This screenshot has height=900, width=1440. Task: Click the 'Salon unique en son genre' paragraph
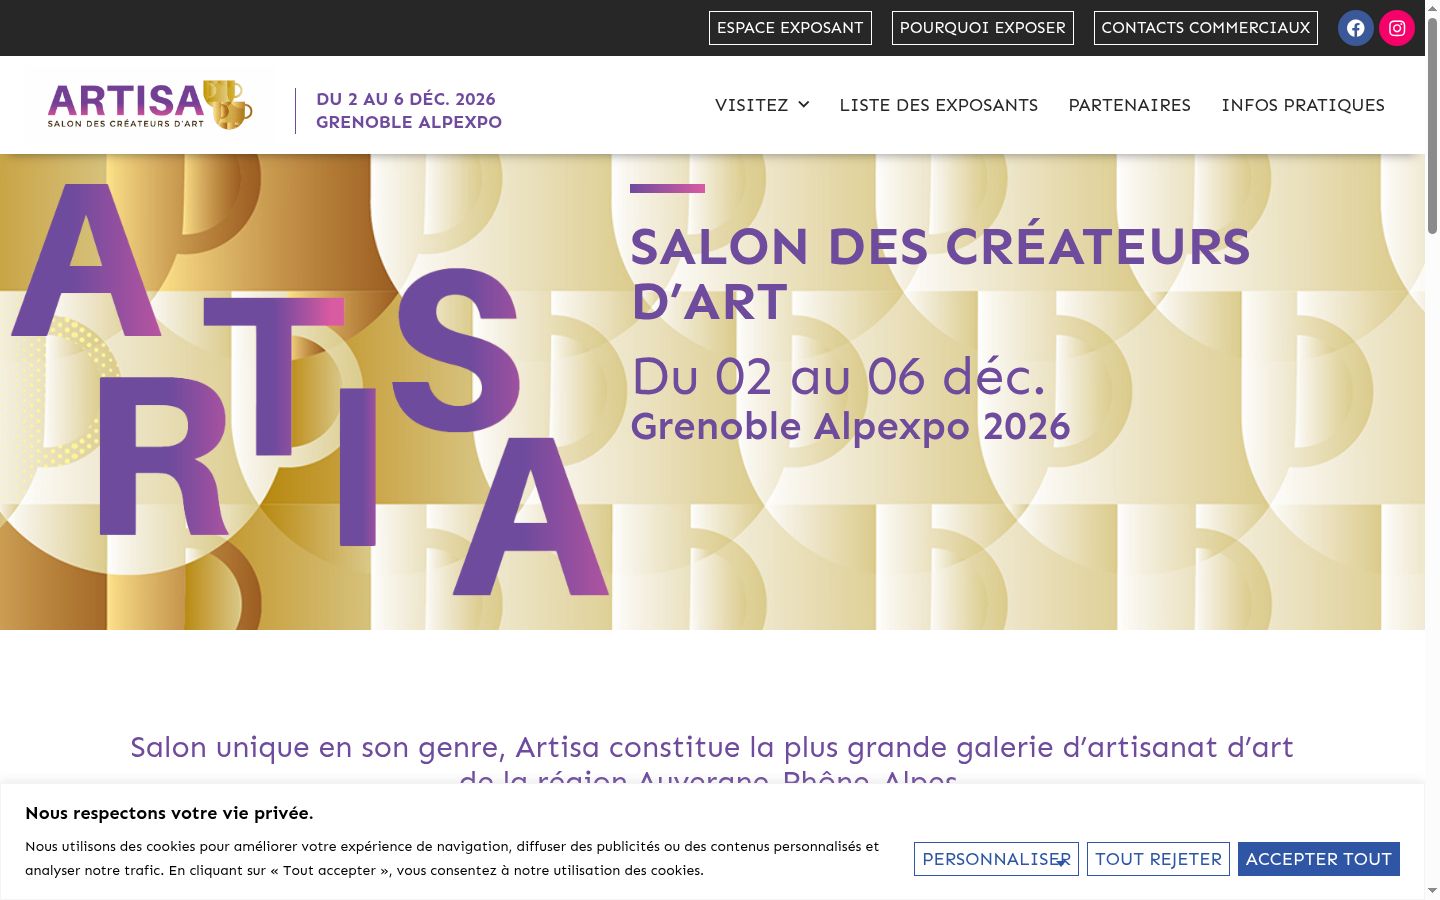[x=711, y=763]
